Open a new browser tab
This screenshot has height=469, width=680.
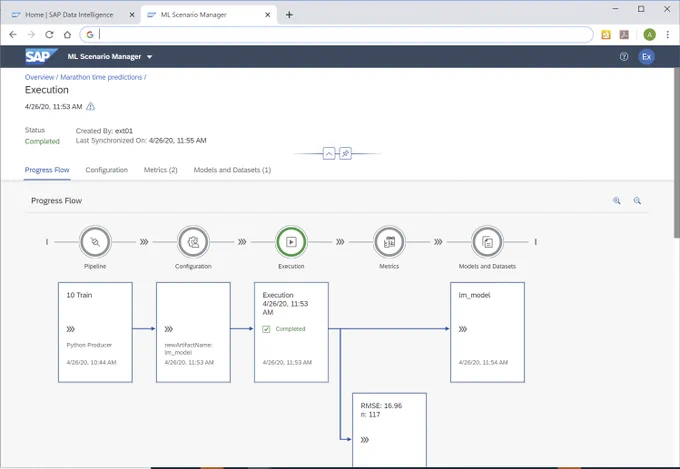[289, 15]
